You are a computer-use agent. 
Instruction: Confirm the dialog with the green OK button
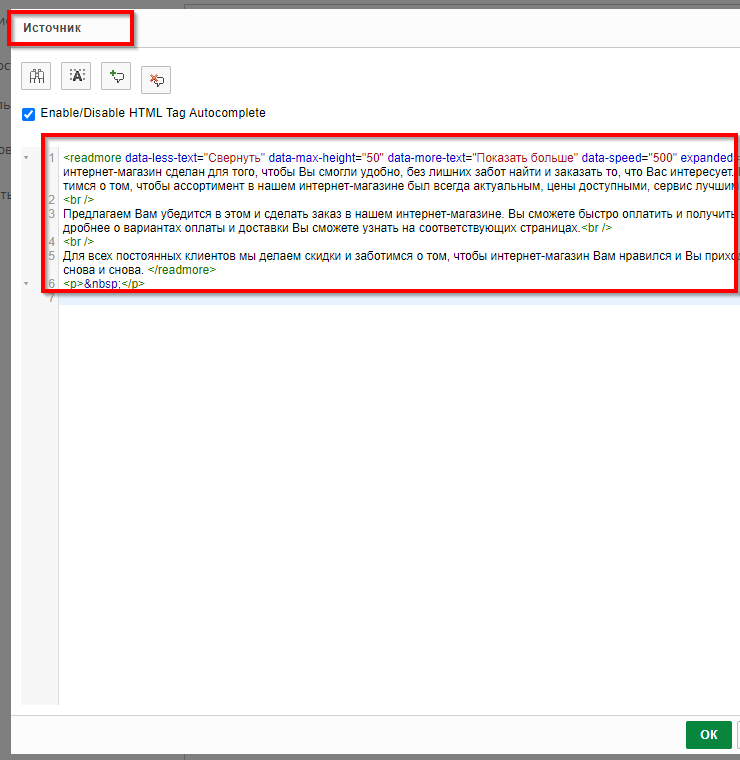pos(709,735)
